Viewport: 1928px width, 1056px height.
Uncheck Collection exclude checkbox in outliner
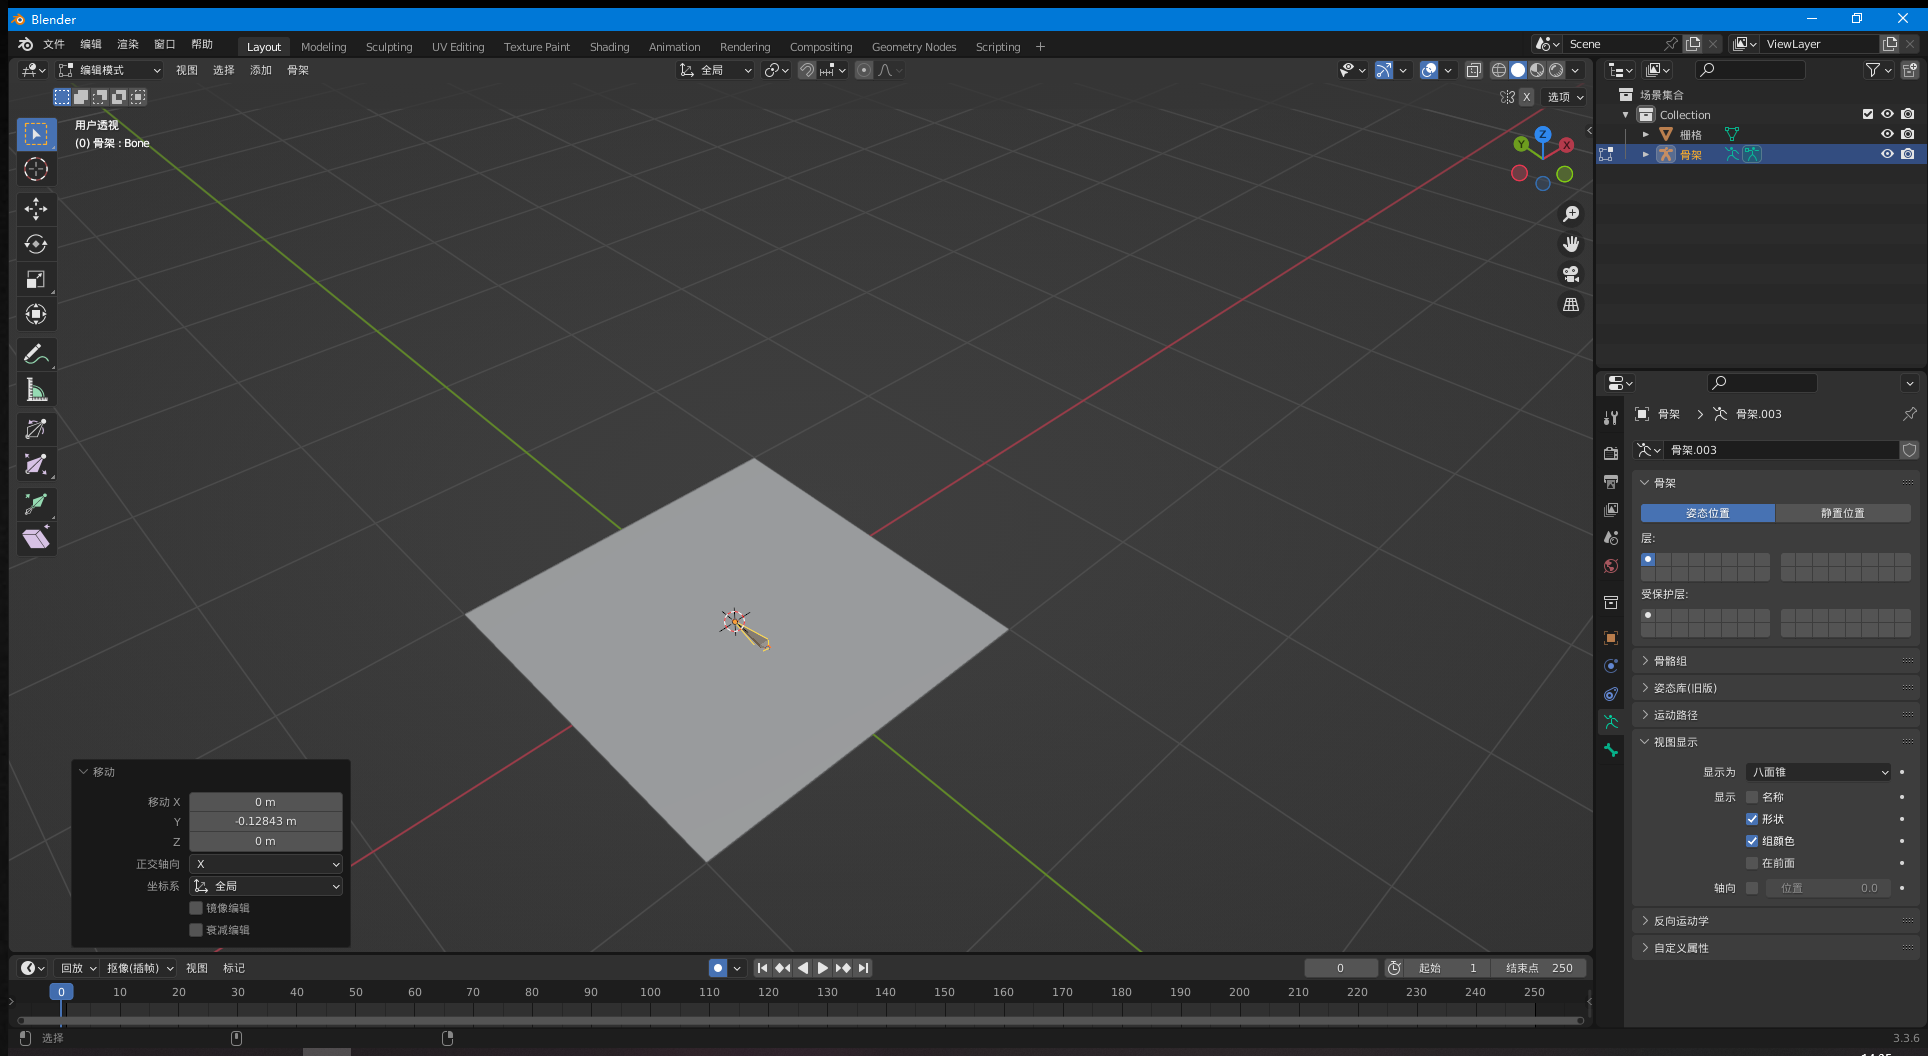[x=1867, y=114]
